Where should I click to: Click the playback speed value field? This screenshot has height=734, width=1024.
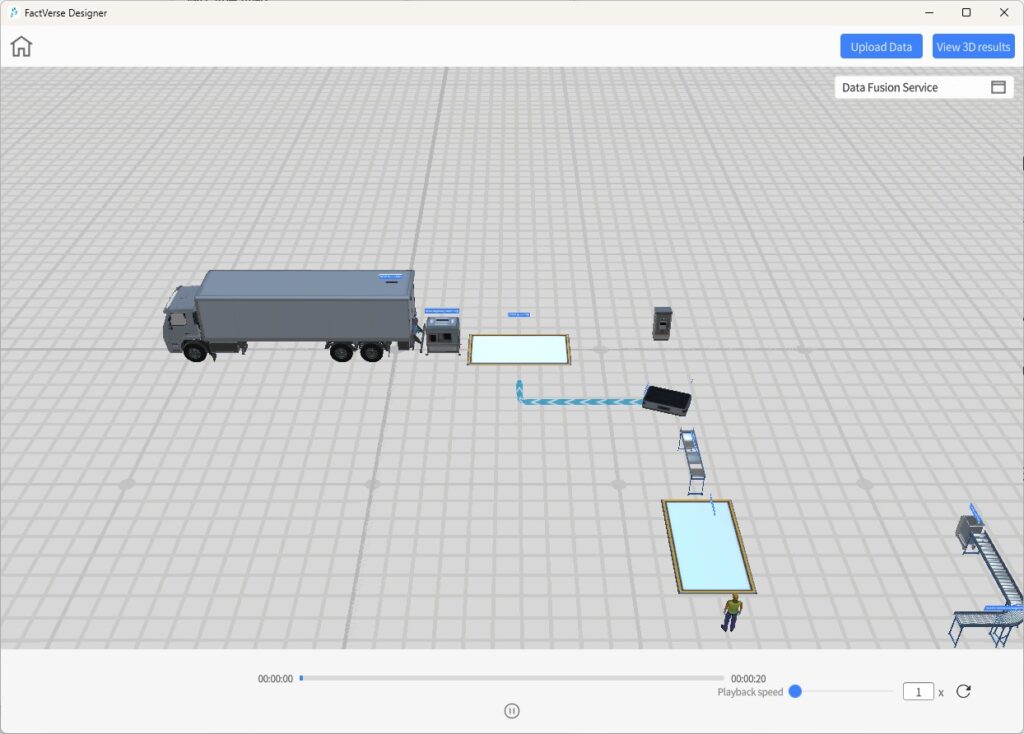918,692
